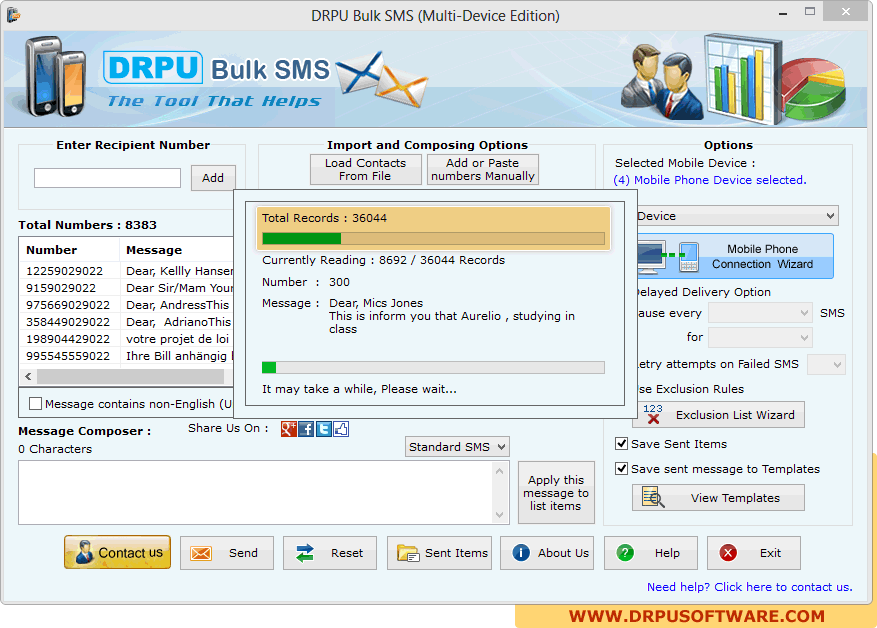This screenshot has width=877, height=628.
Task: Click the green arrows Reset icon
Action: coord(305,553)
